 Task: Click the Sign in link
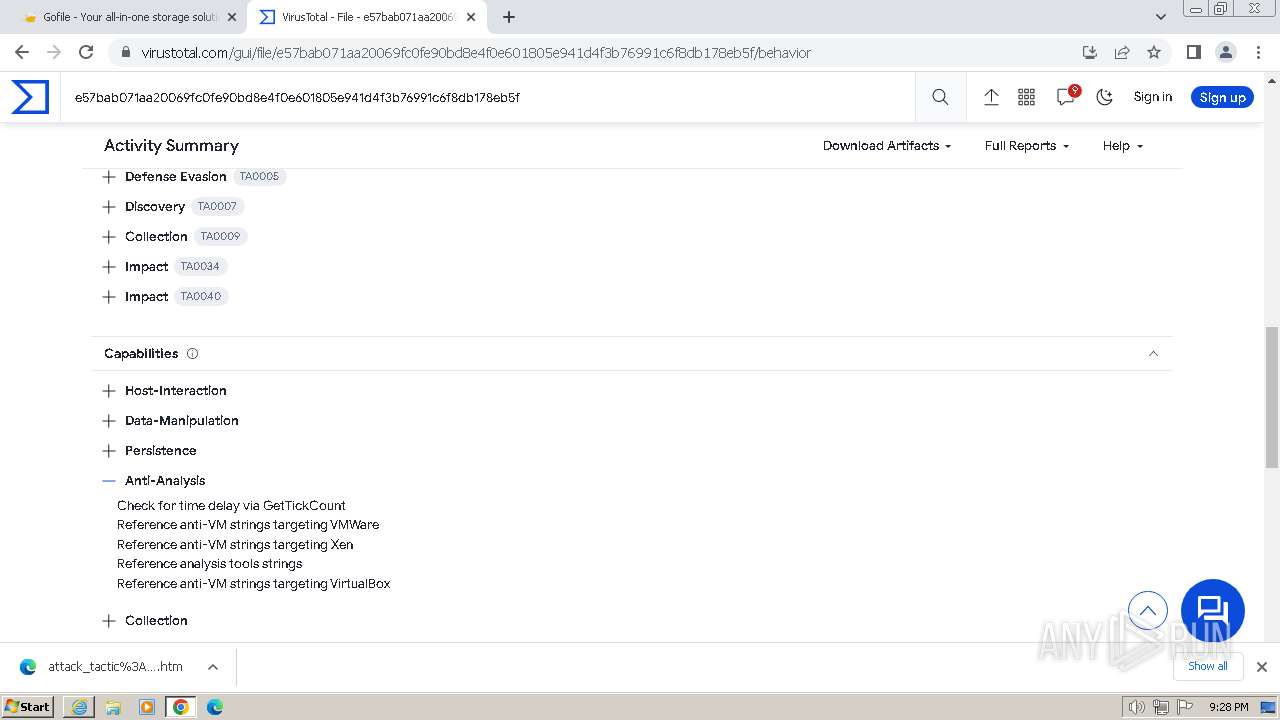pos(1152,97)
